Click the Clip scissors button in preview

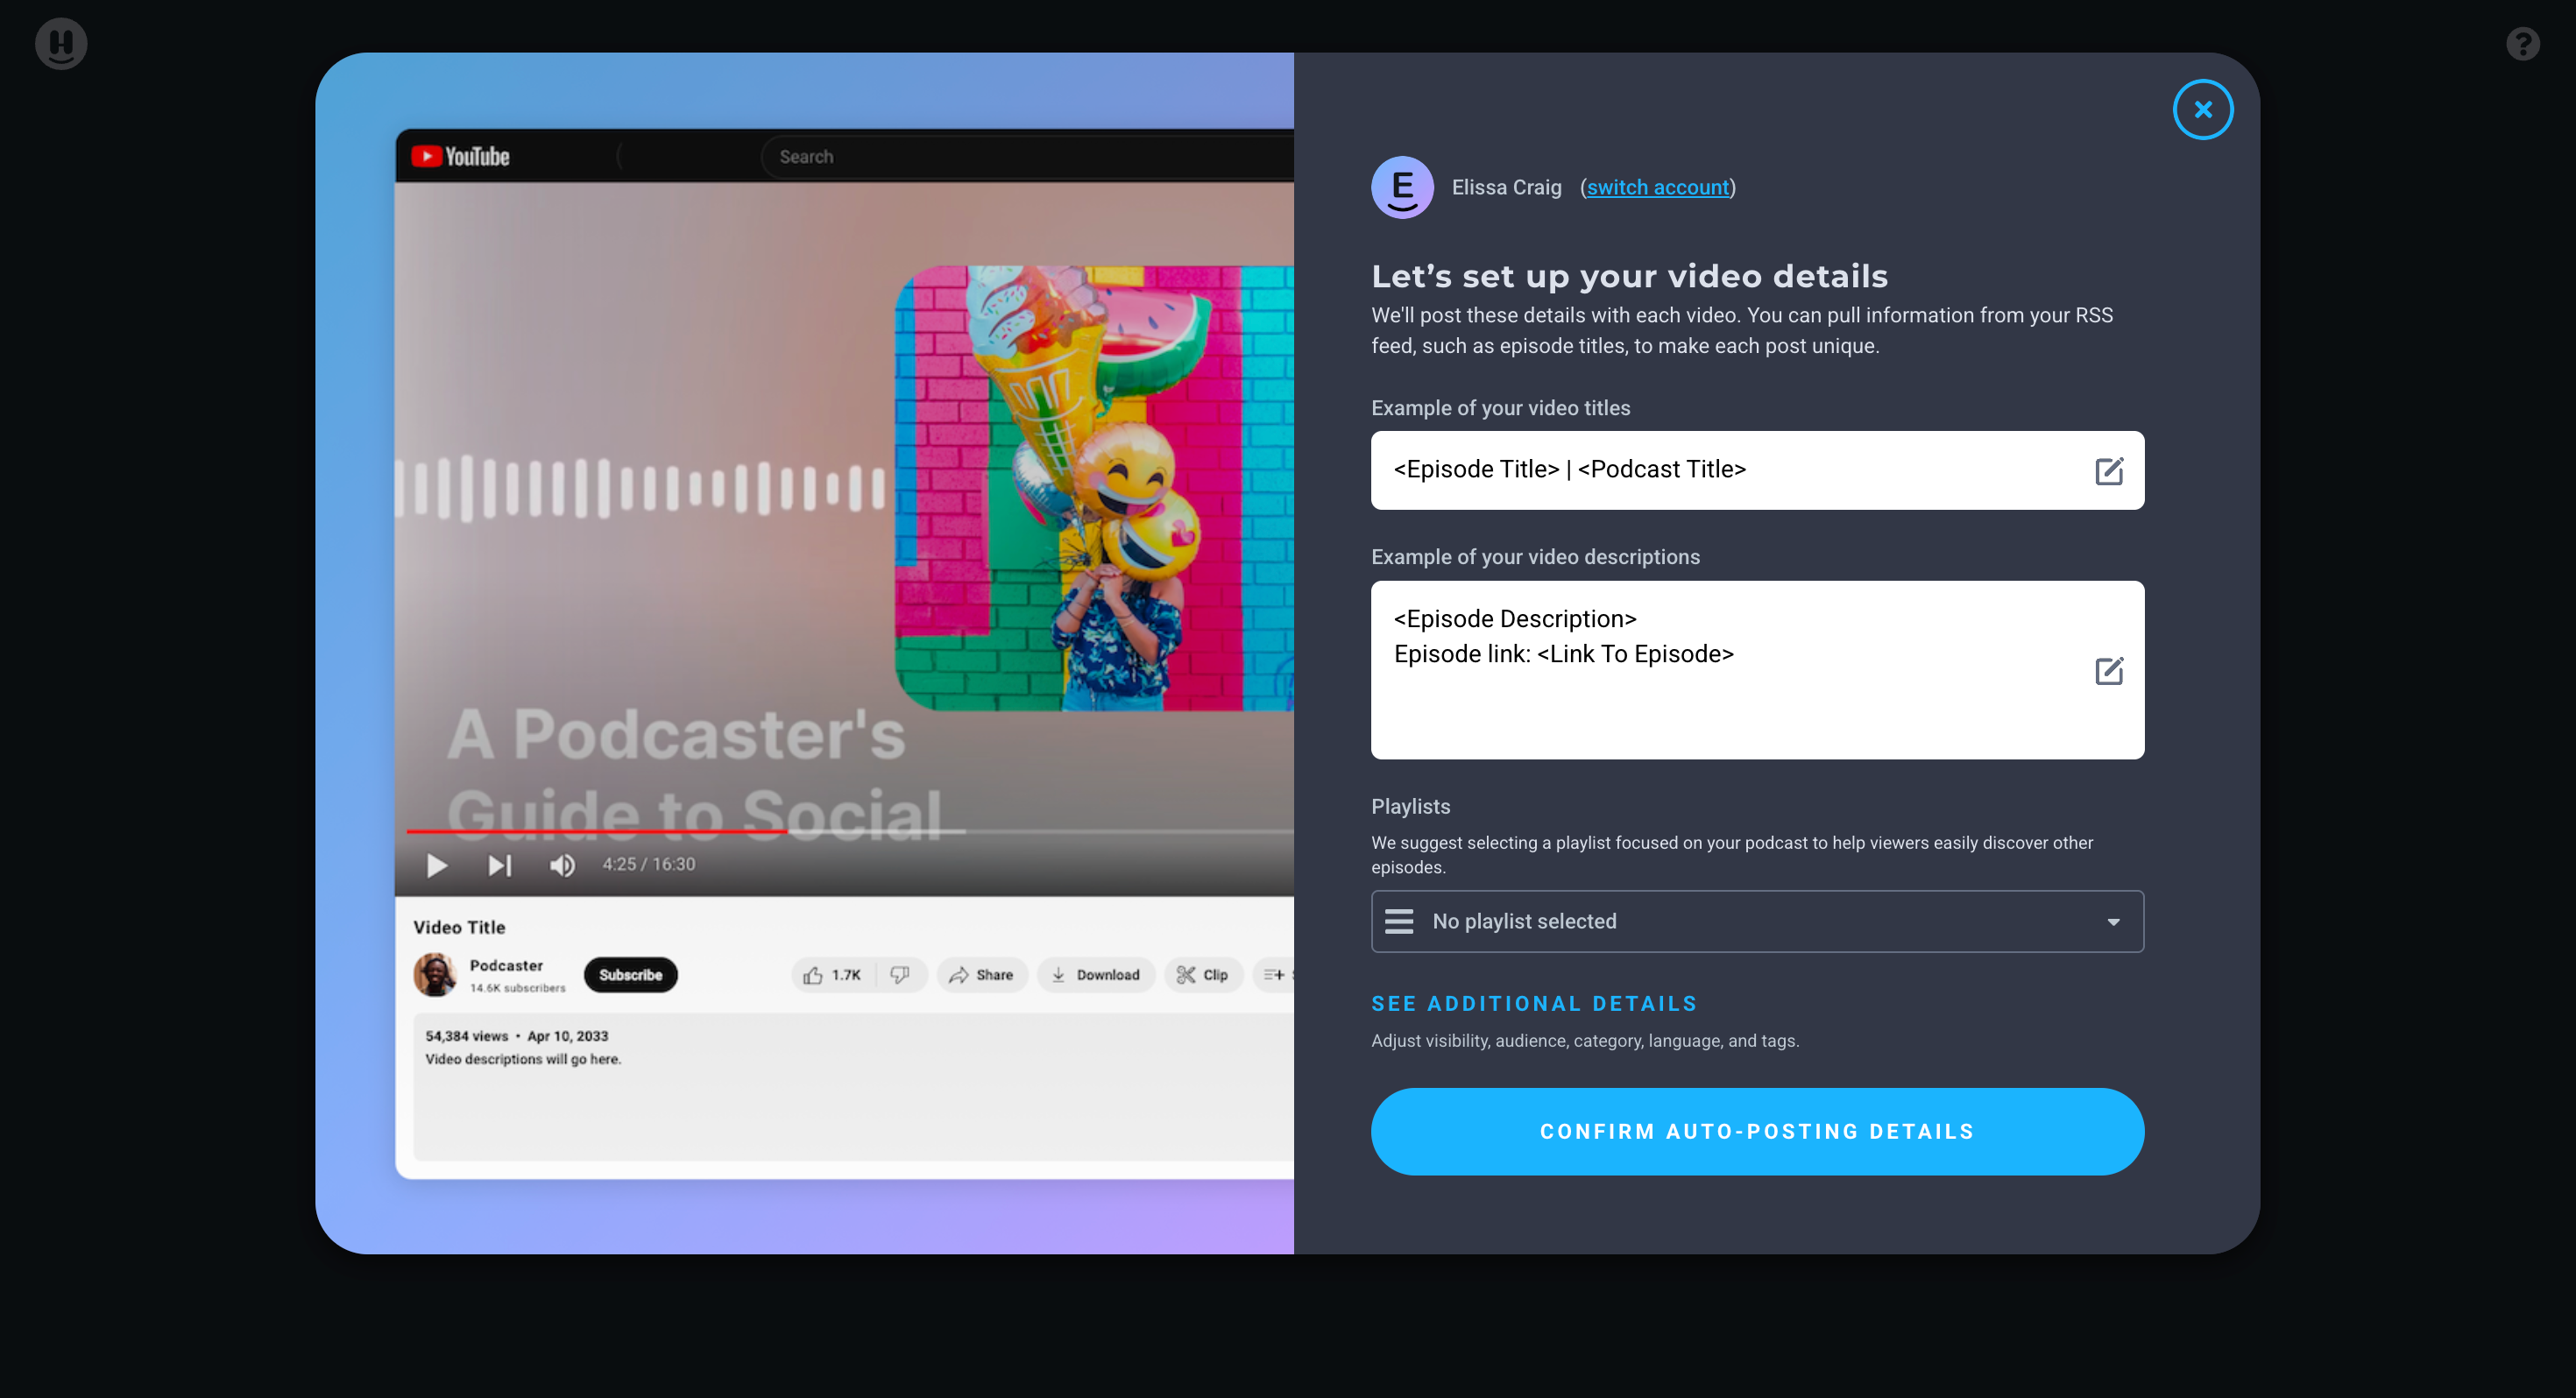pos(1203,975)
